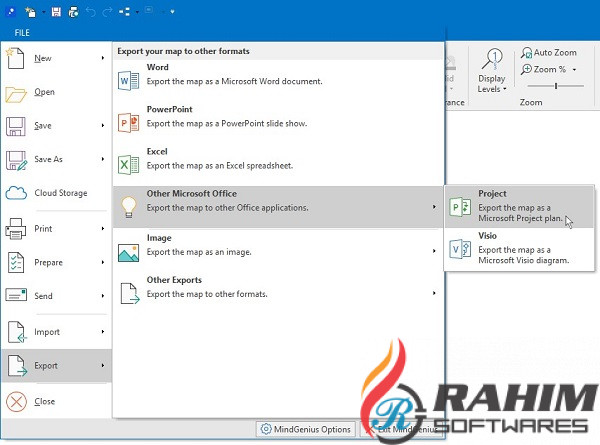This screenshot has width=600, height=445.
Task: Click the Microsoft Project export icon
Action: [460, 207]
